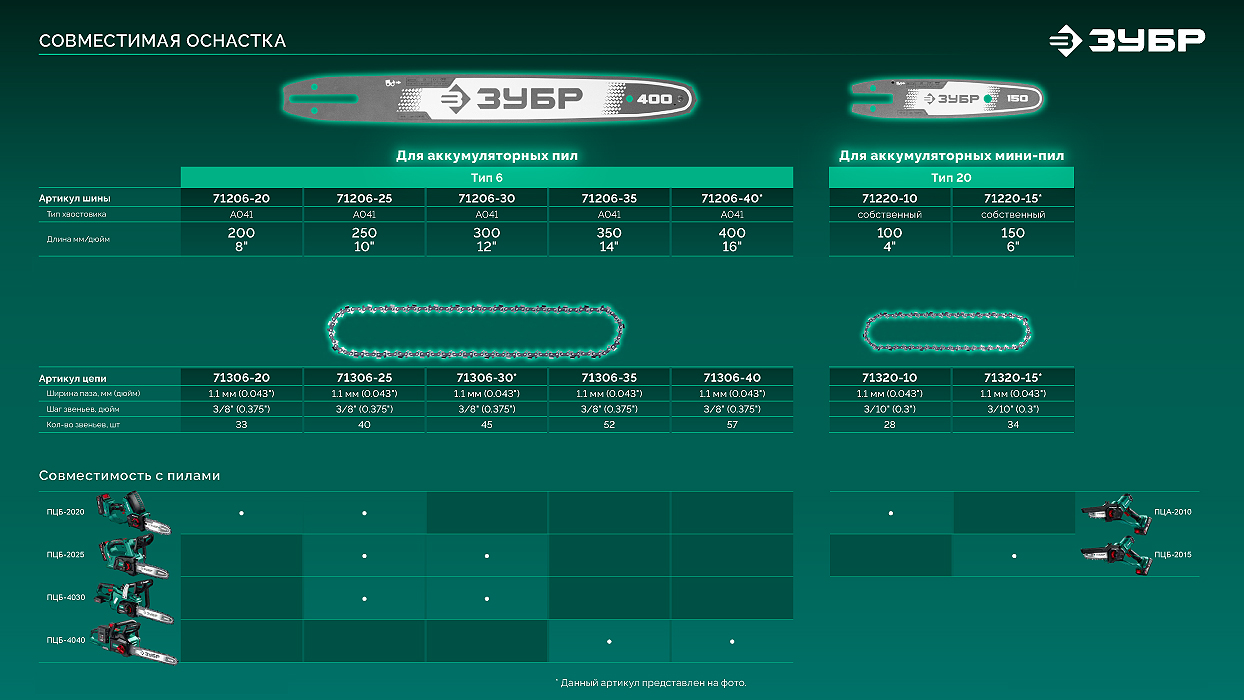The image size is (1244, 700).
Task: Select the Тип 20 header
Action: point(951,177)
